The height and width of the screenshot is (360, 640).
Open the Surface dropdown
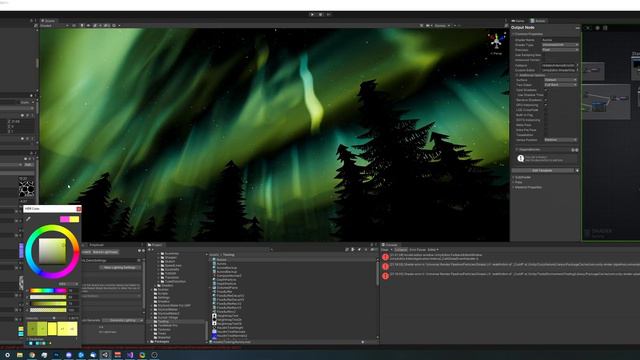click(x=560, y=80)
